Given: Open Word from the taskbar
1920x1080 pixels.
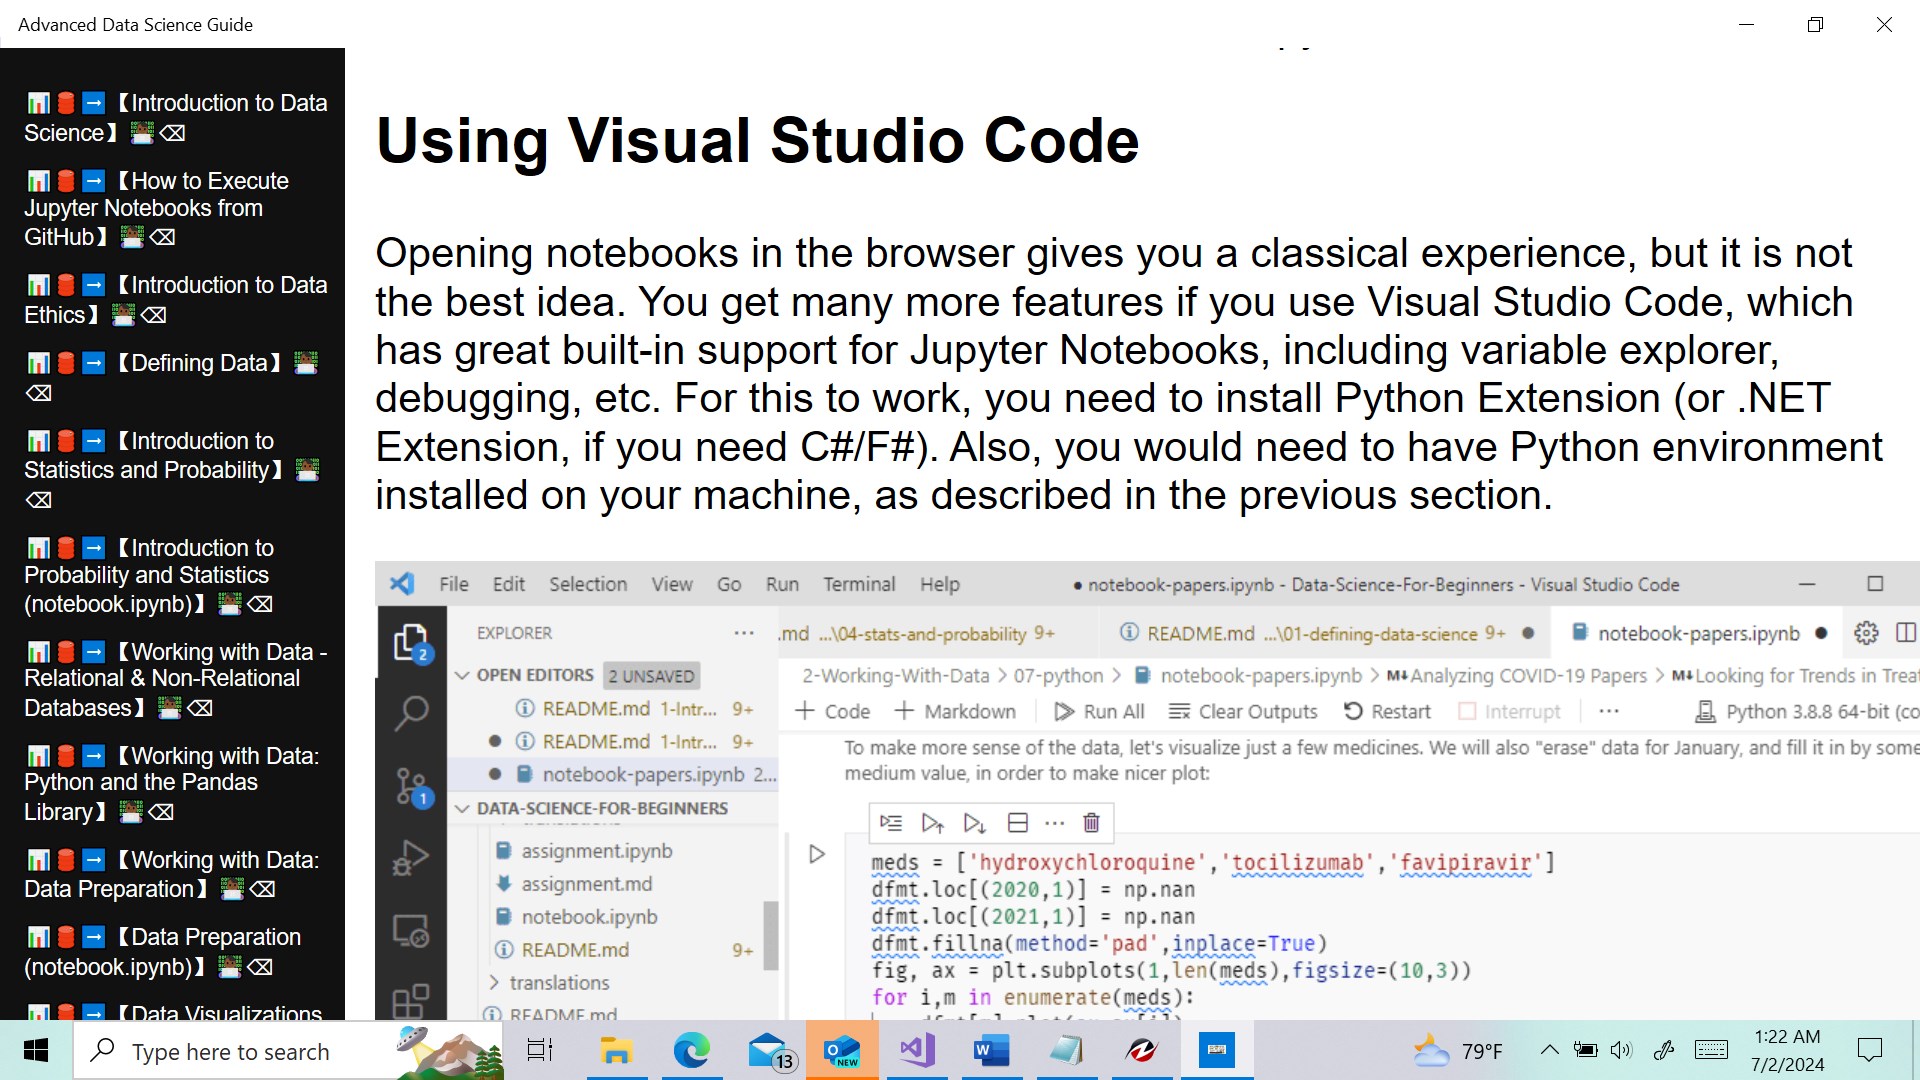Looking at the screenshot, I should click(991, 1050).
